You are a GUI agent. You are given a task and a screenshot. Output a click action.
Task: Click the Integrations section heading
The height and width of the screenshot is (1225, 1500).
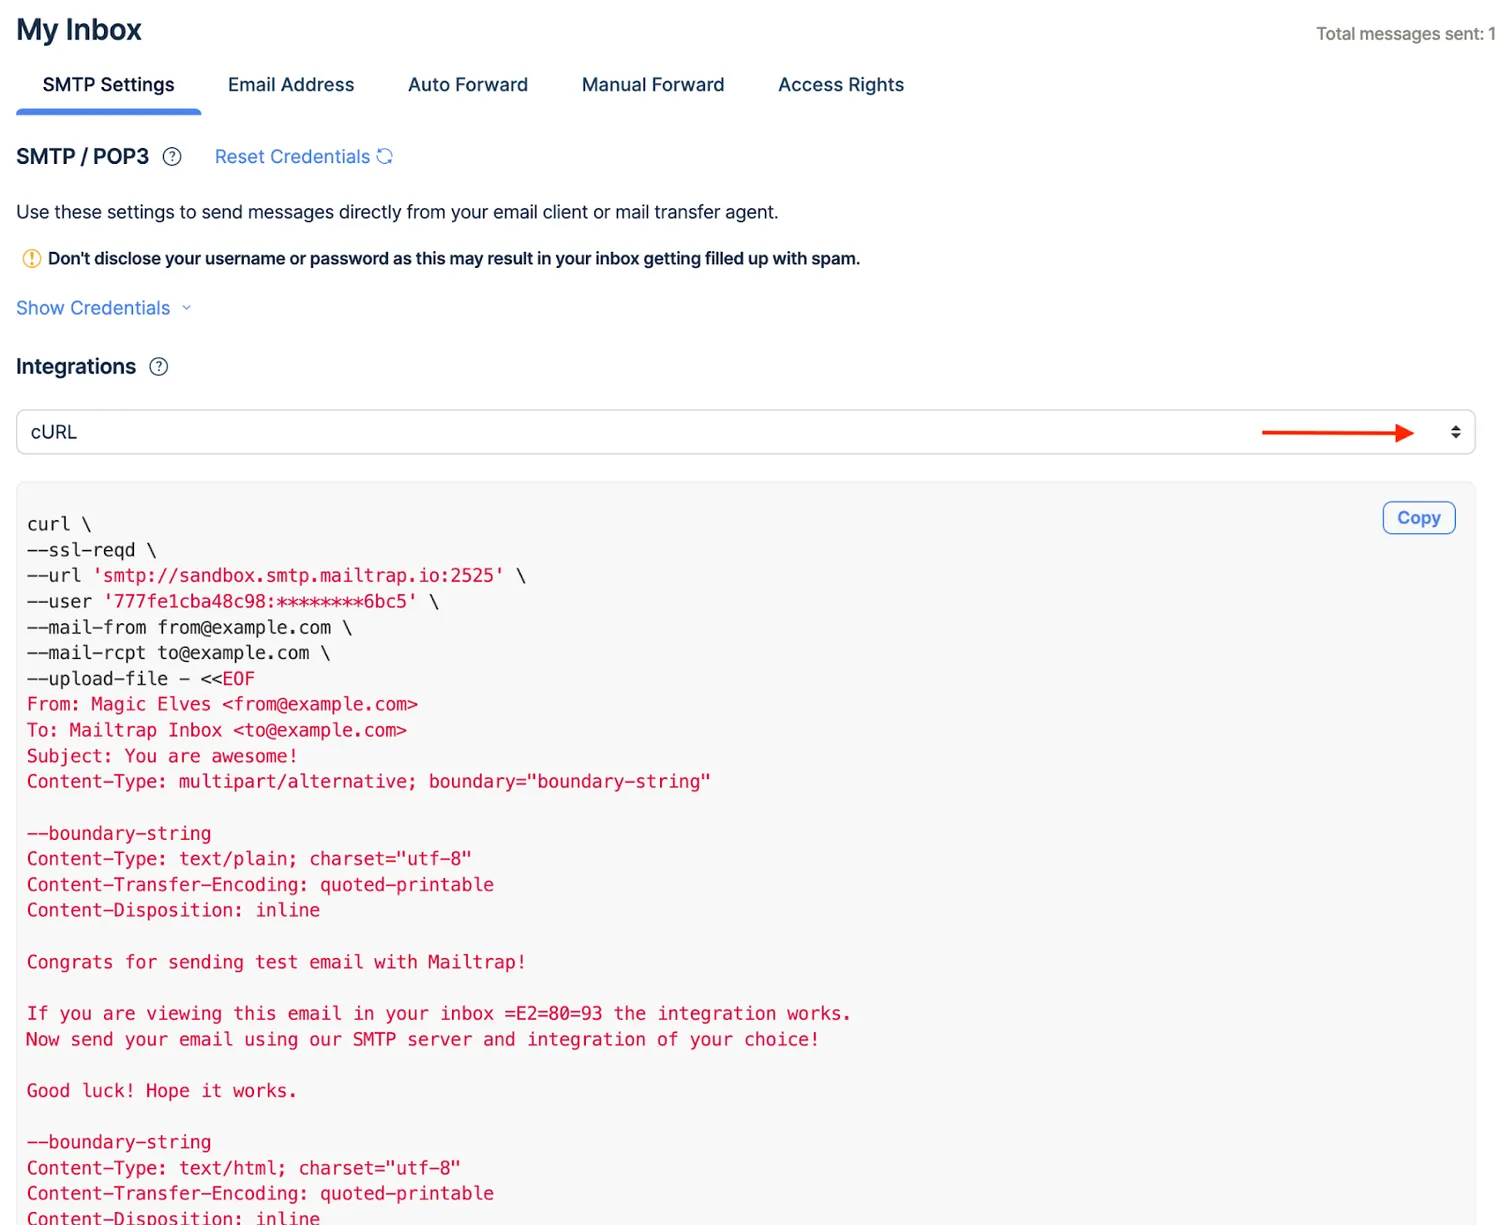tap(76, 367)
